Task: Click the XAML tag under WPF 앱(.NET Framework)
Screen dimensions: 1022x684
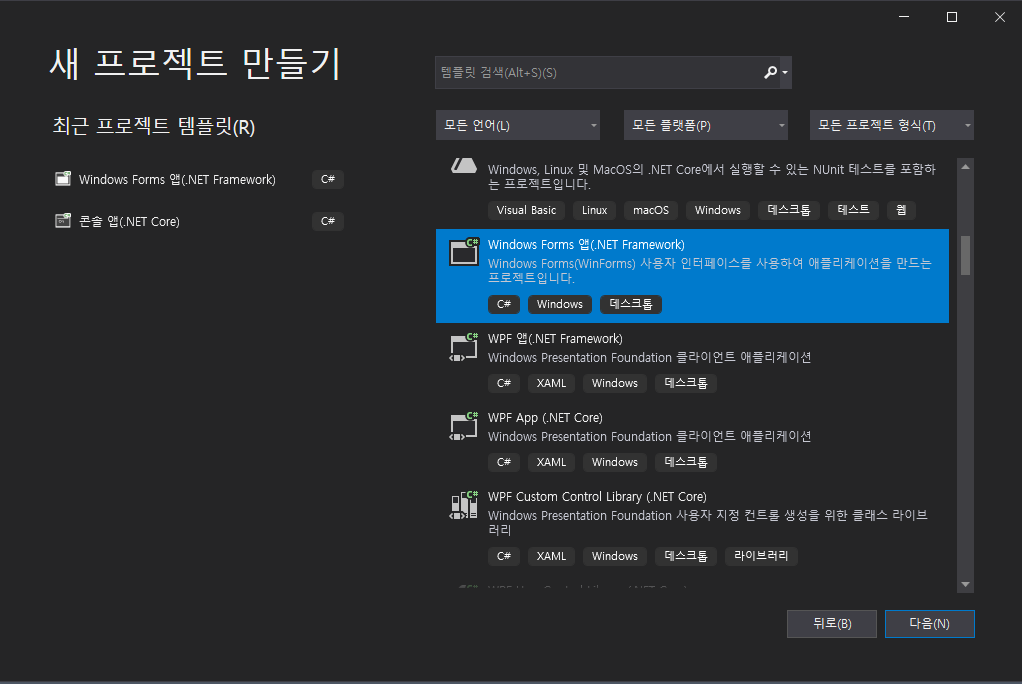Action: tap(551, 383)
